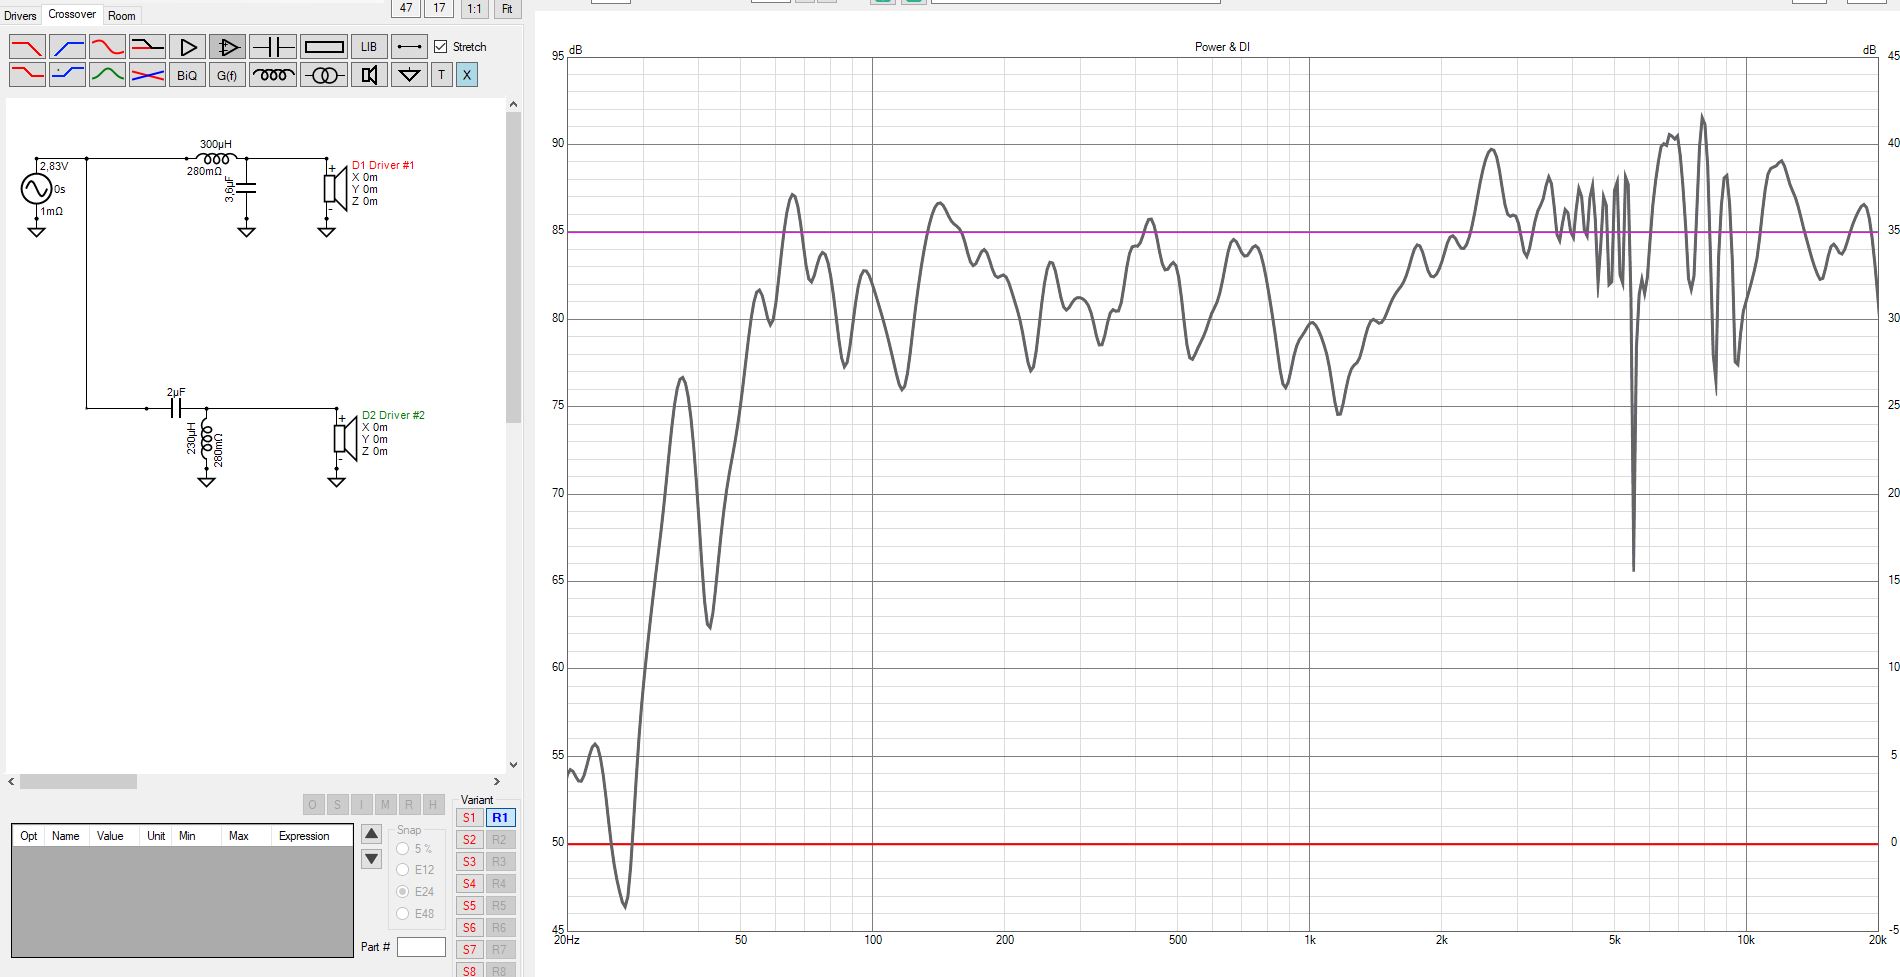The height and width of the screenshot is (977, 1900).
Task: Store variant with S1 button
Action: [469, 818]
